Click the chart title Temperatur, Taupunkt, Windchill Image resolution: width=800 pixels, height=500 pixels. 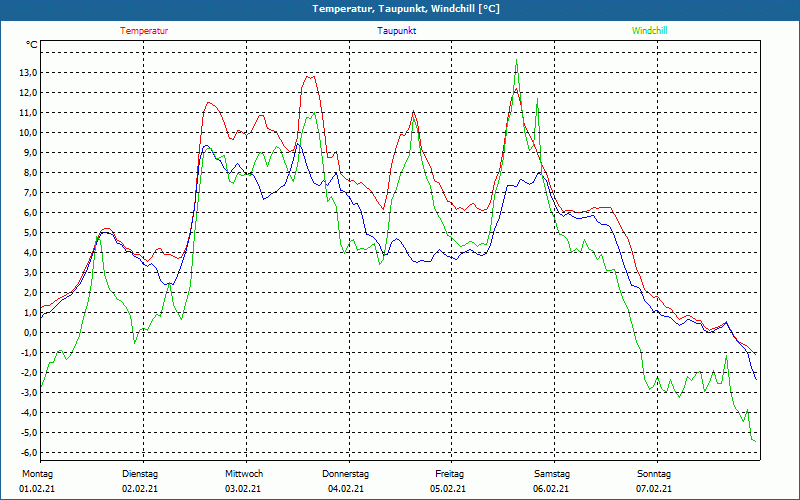coord(406,9)
